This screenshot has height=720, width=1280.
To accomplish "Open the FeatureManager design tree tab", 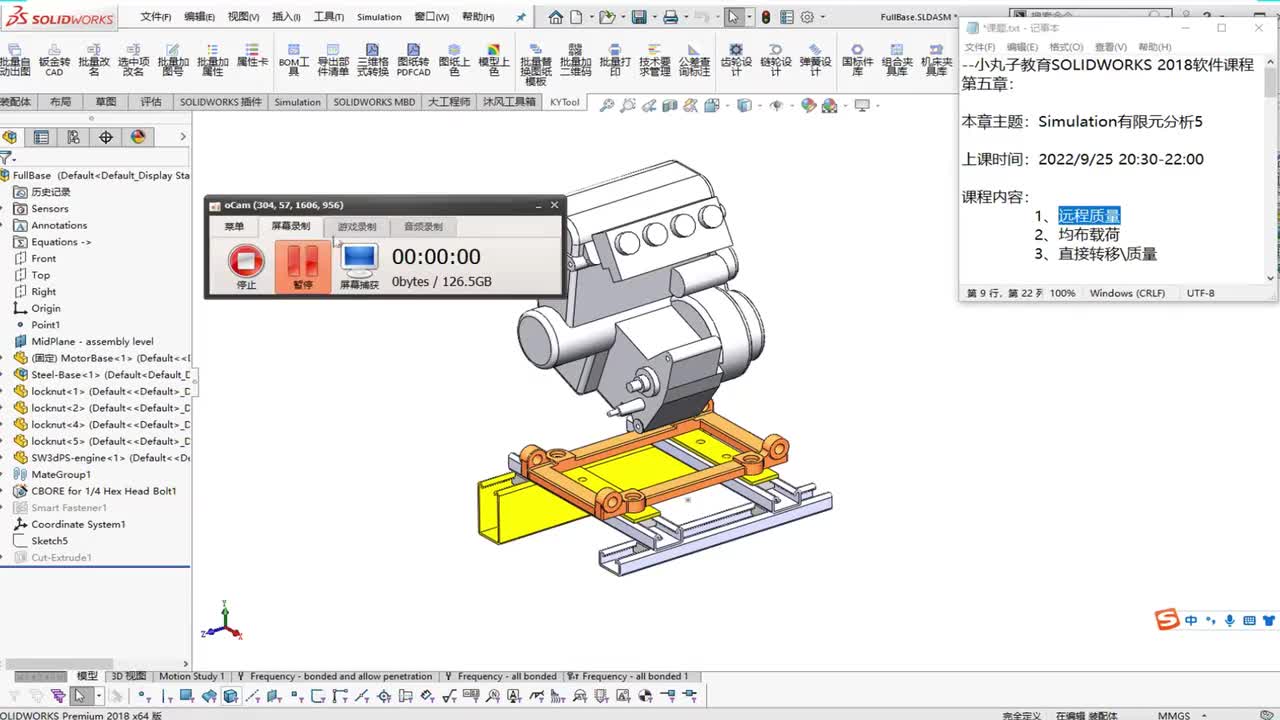I will coord(10,137).
